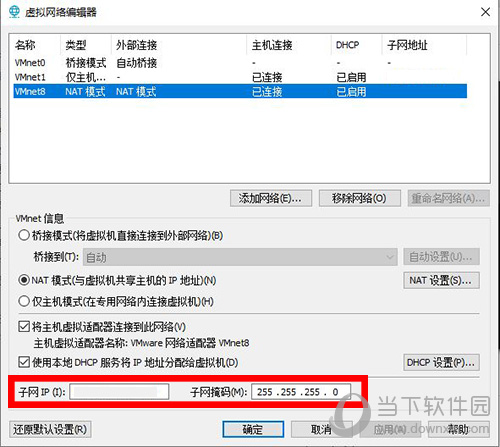Viewport: 500px width, 447px height.
Task: Click the 桥接模式 type cell for VMnet0
Action: [x=86, y=63]
